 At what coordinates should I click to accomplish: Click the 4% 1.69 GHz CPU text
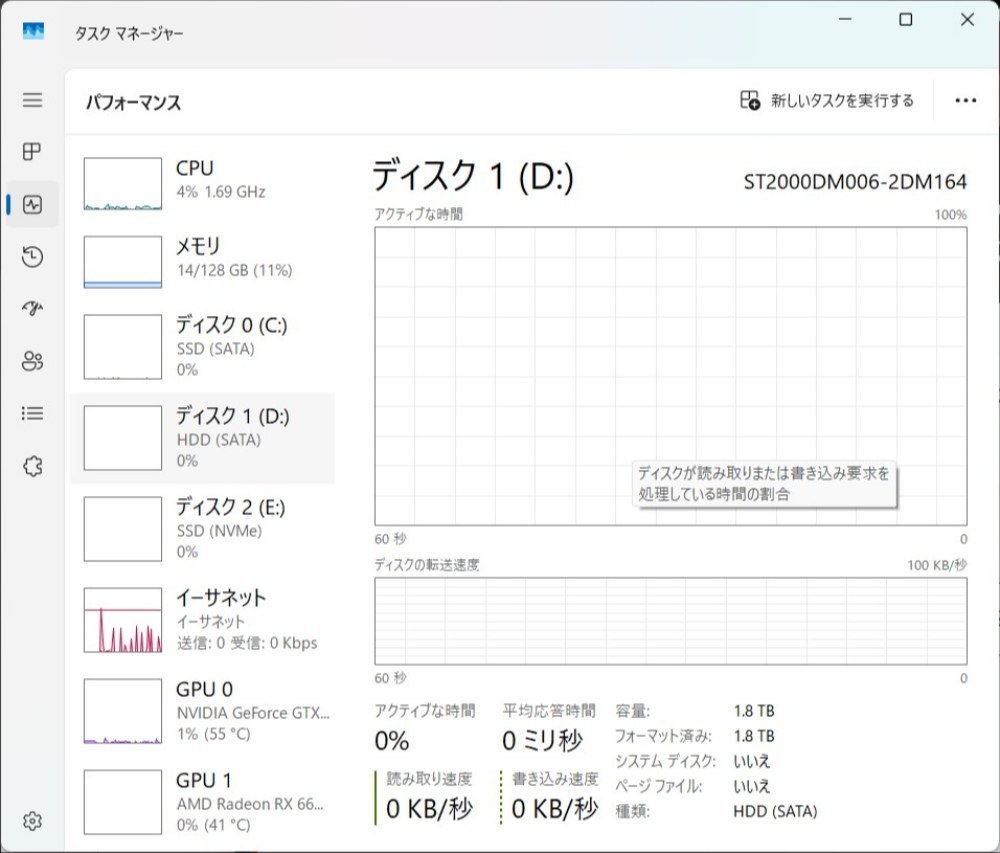pyautogui.click(x=221, y=192)
